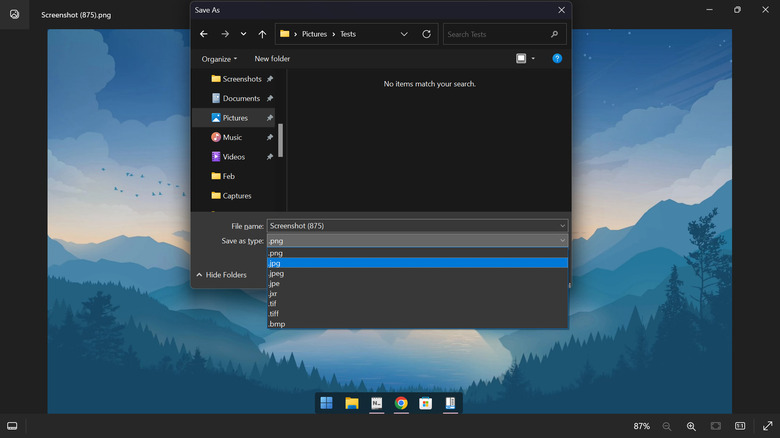Viewport: 780px width, 438px height.
Task: Click the Back arrow in Save As dialog
Action: pos(204,34)
